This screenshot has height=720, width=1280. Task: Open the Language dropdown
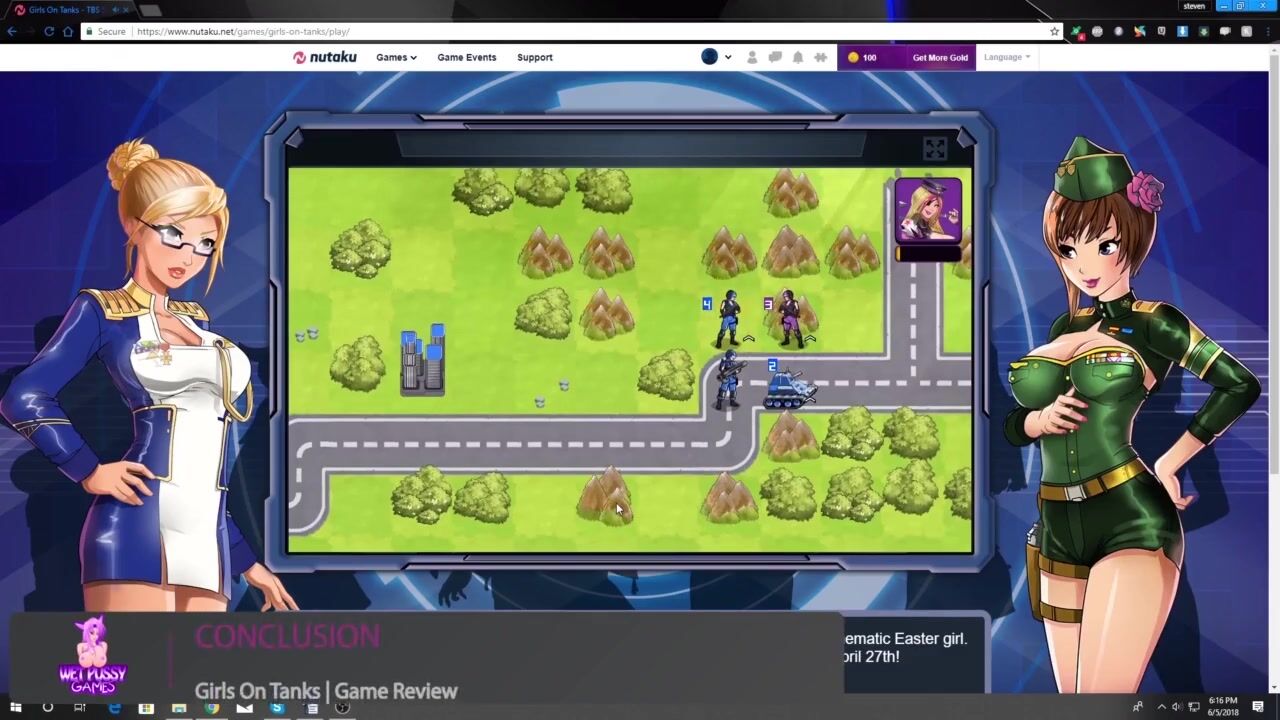coord(1006,58)
